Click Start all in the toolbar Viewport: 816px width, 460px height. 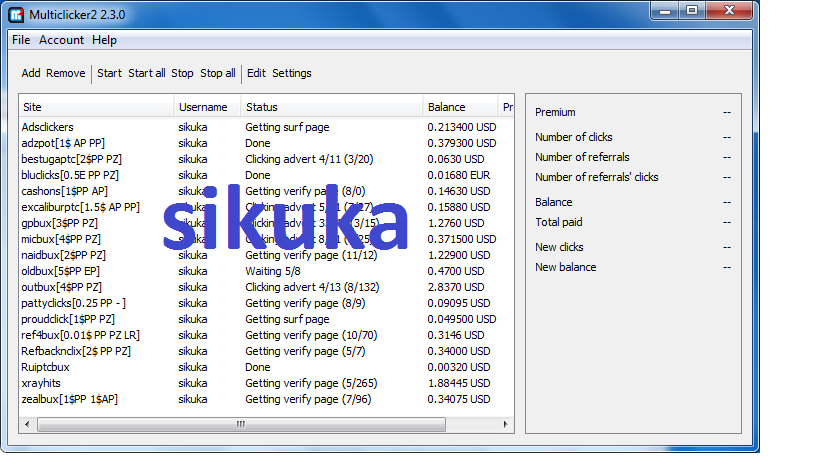pyautogui.click(x=147, y=73)
